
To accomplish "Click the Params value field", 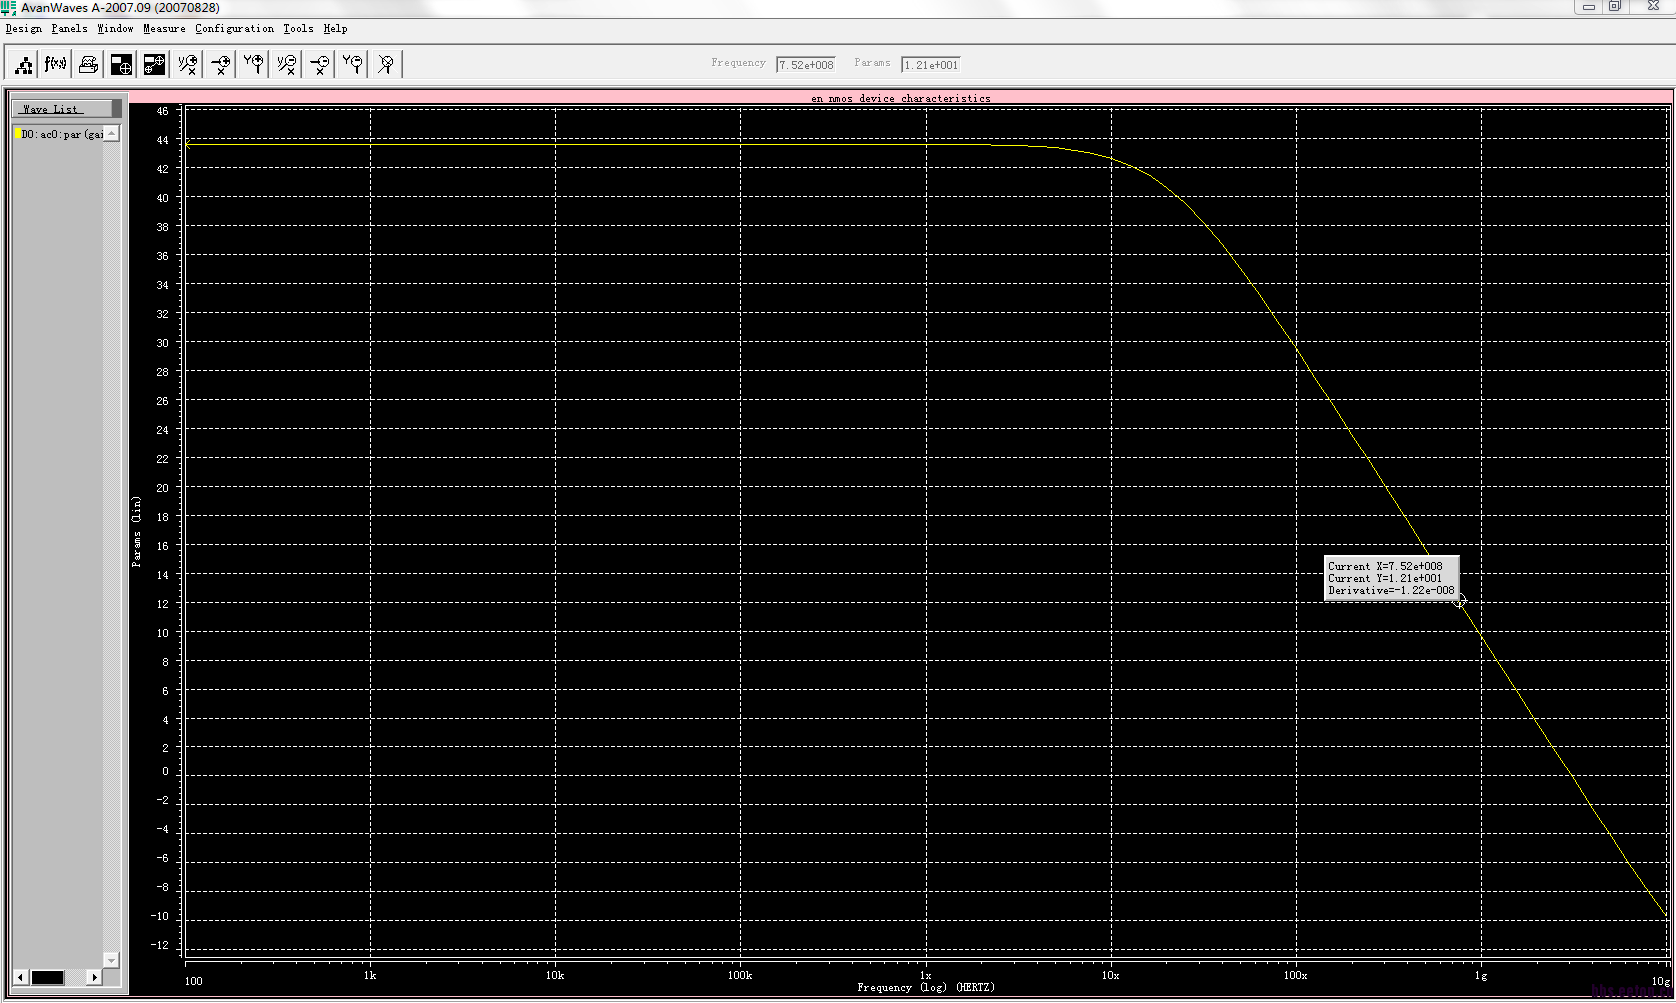I will (x=931, y=65).
